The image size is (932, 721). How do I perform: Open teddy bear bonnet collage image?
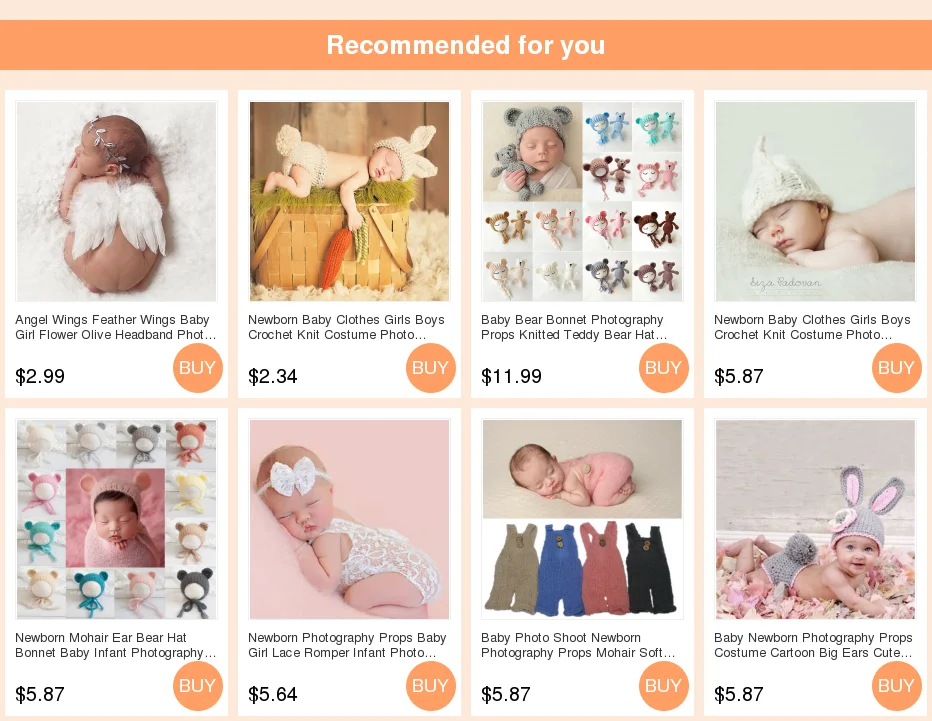(582, 201)
